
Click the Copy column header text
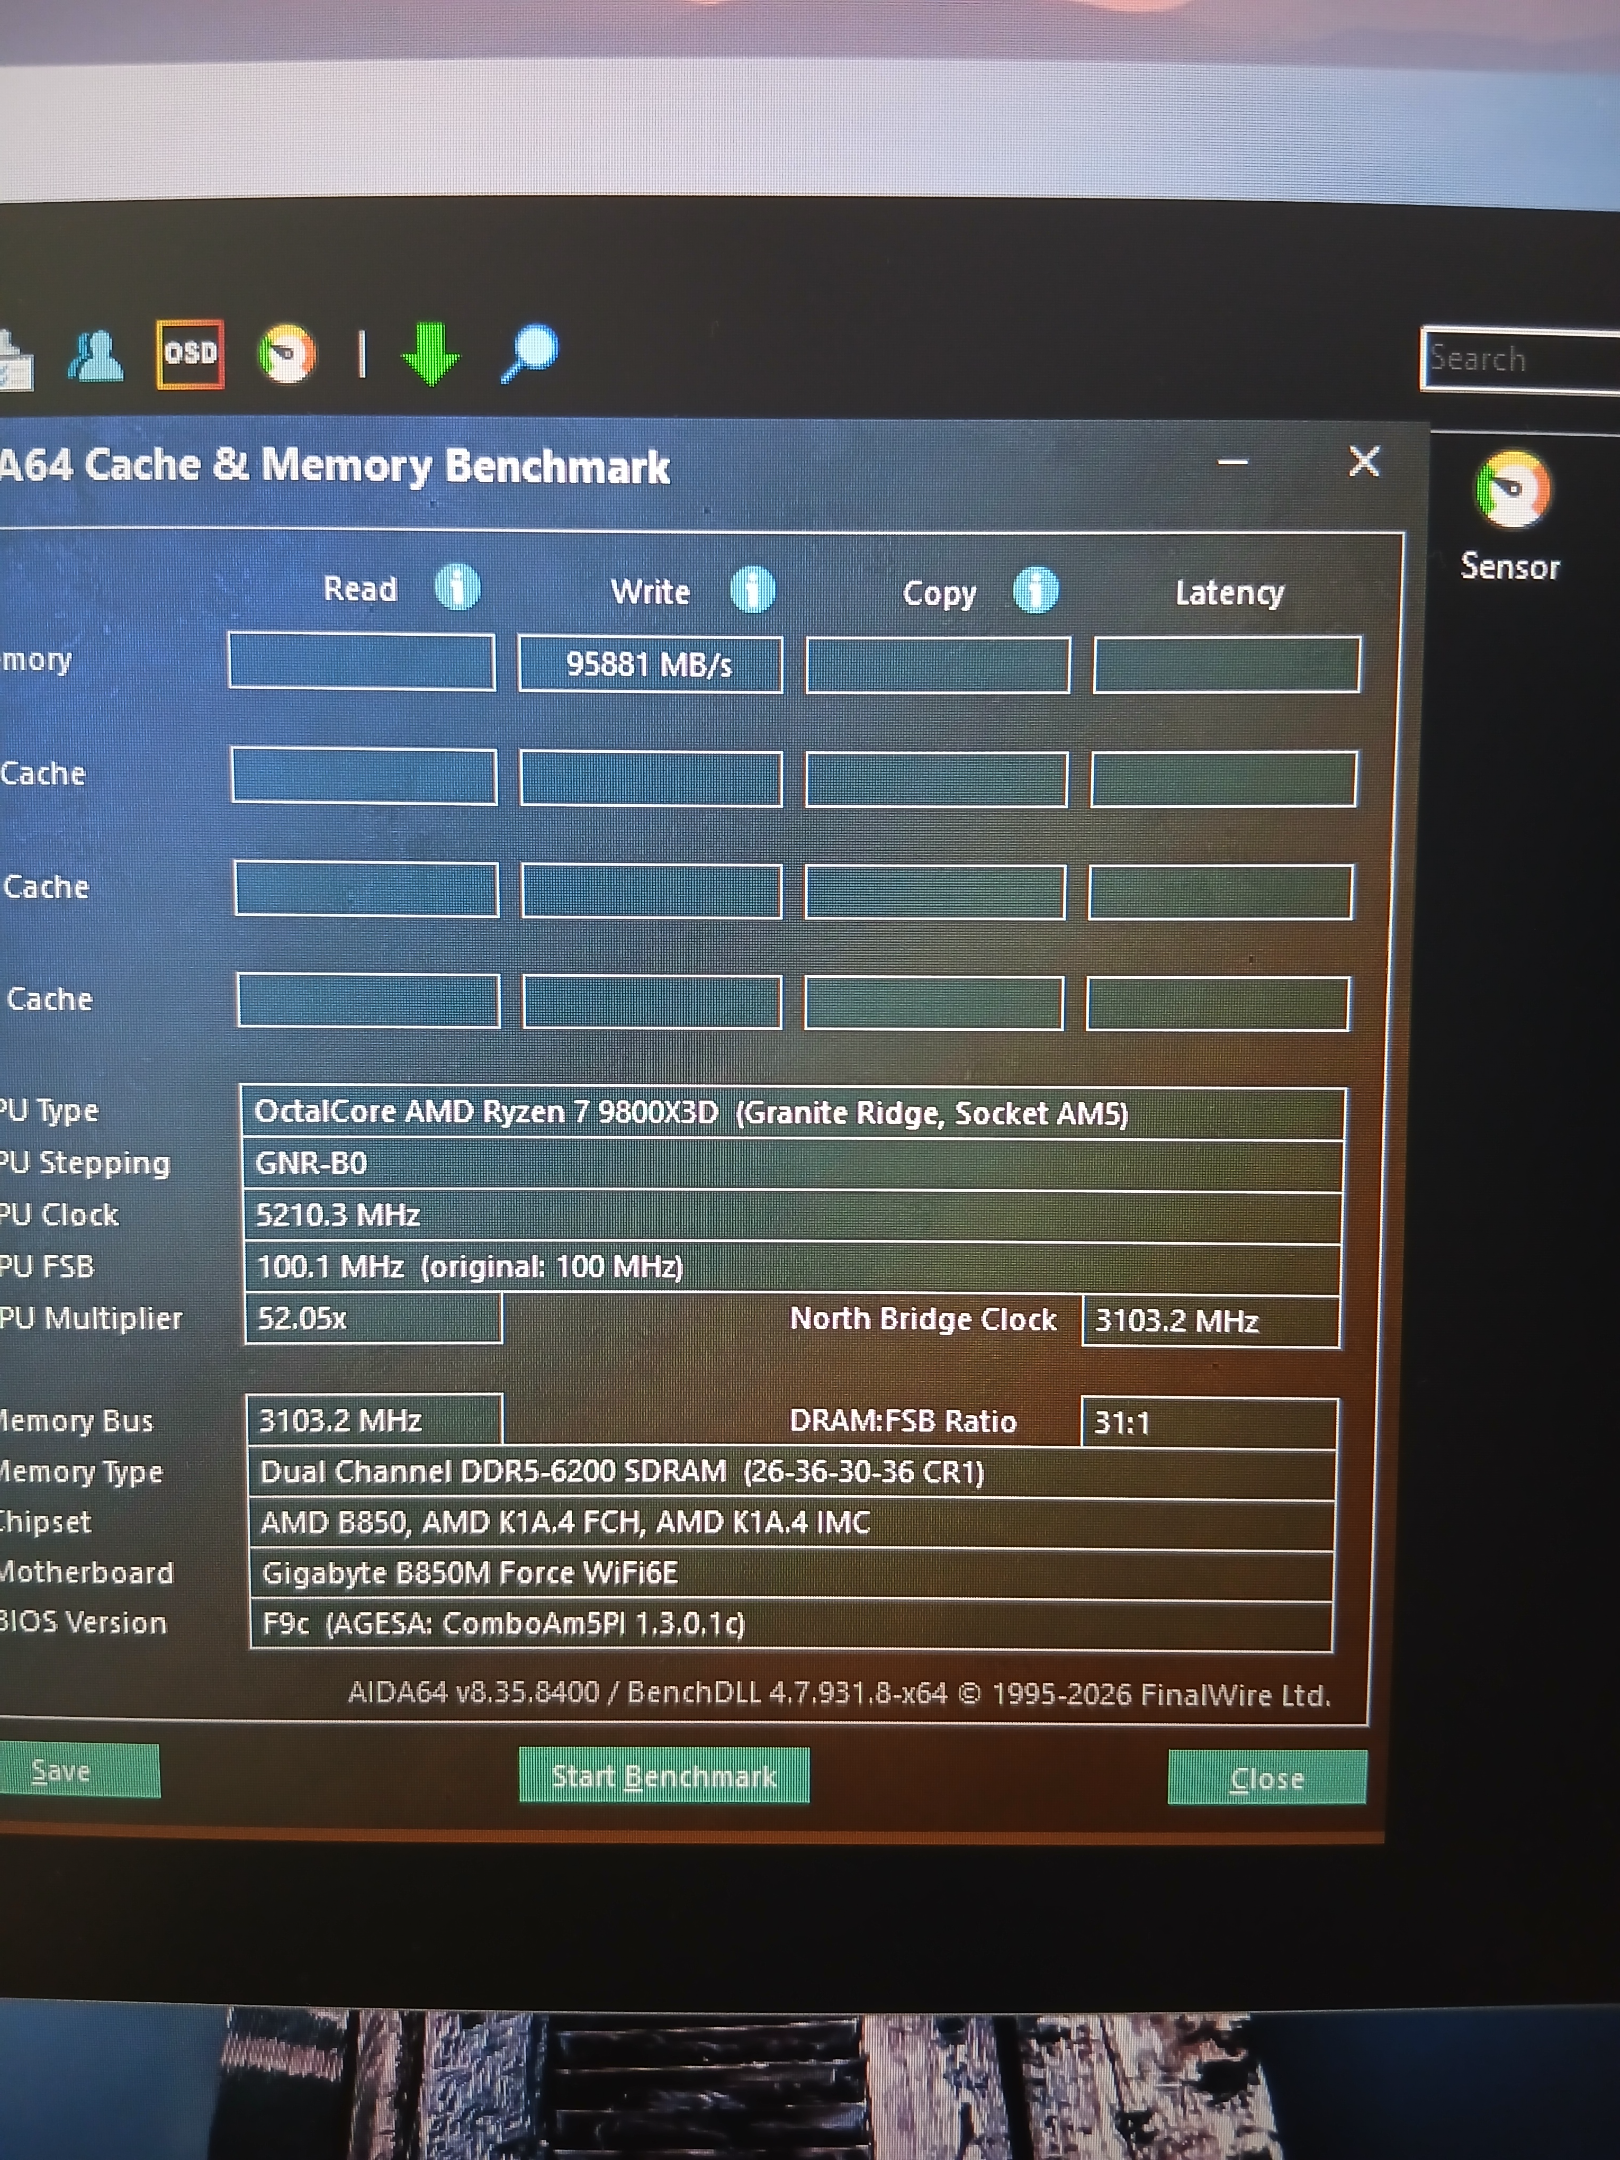[x=939, y=594]
